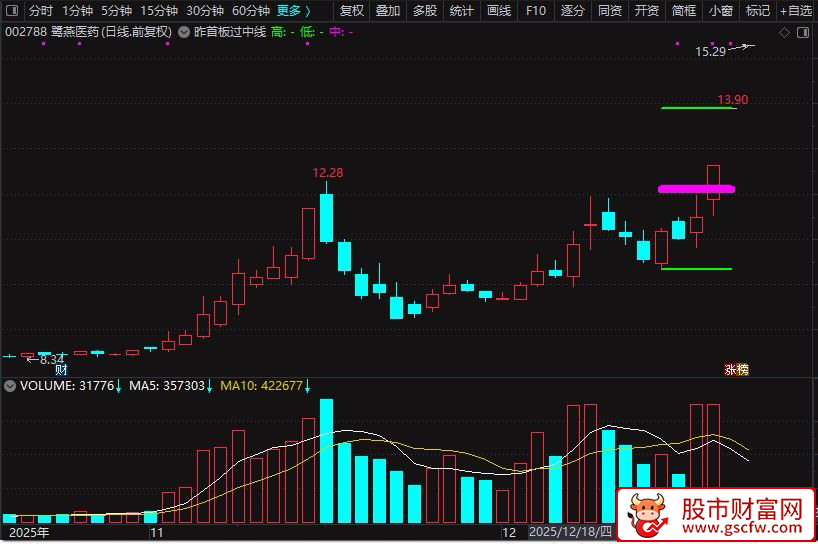
Task: Select the 30分钟 period tab
Action: [x=205, y=10]
